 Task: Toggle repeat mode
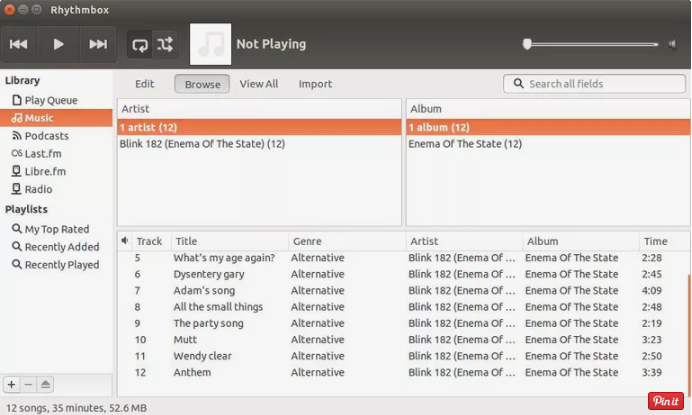pyautogui.click(x=140, y=45)
